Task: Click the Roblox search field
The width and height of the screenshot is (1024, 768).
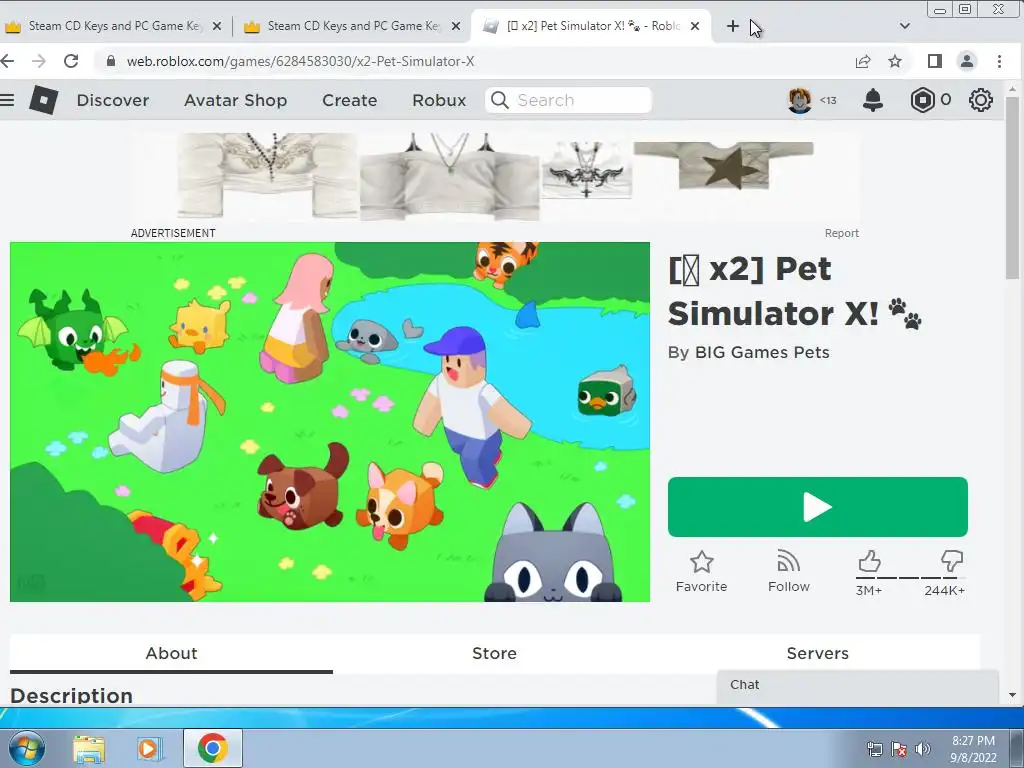Action: (568, 100)
